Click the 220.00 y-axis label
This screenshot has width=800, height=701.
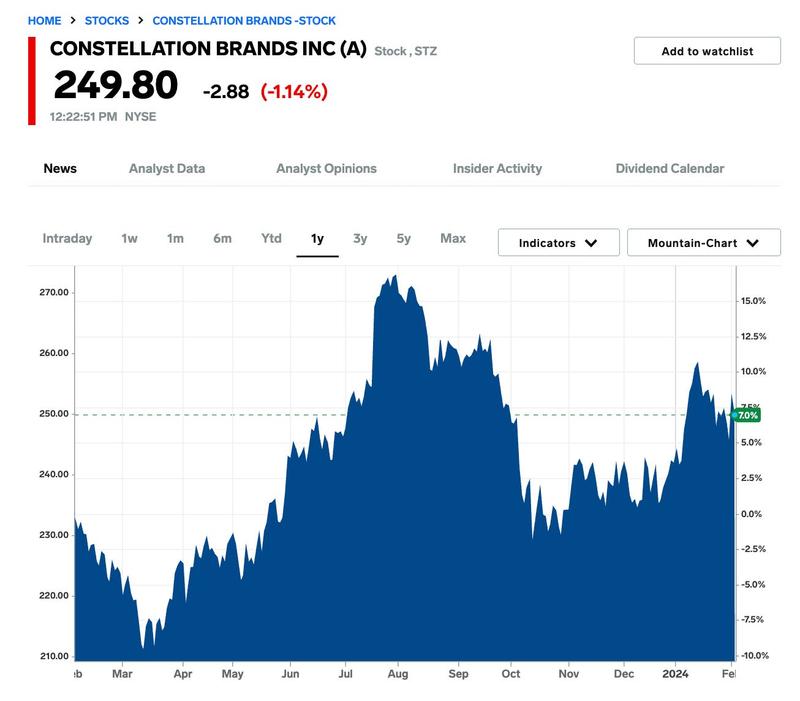point(54,596)
